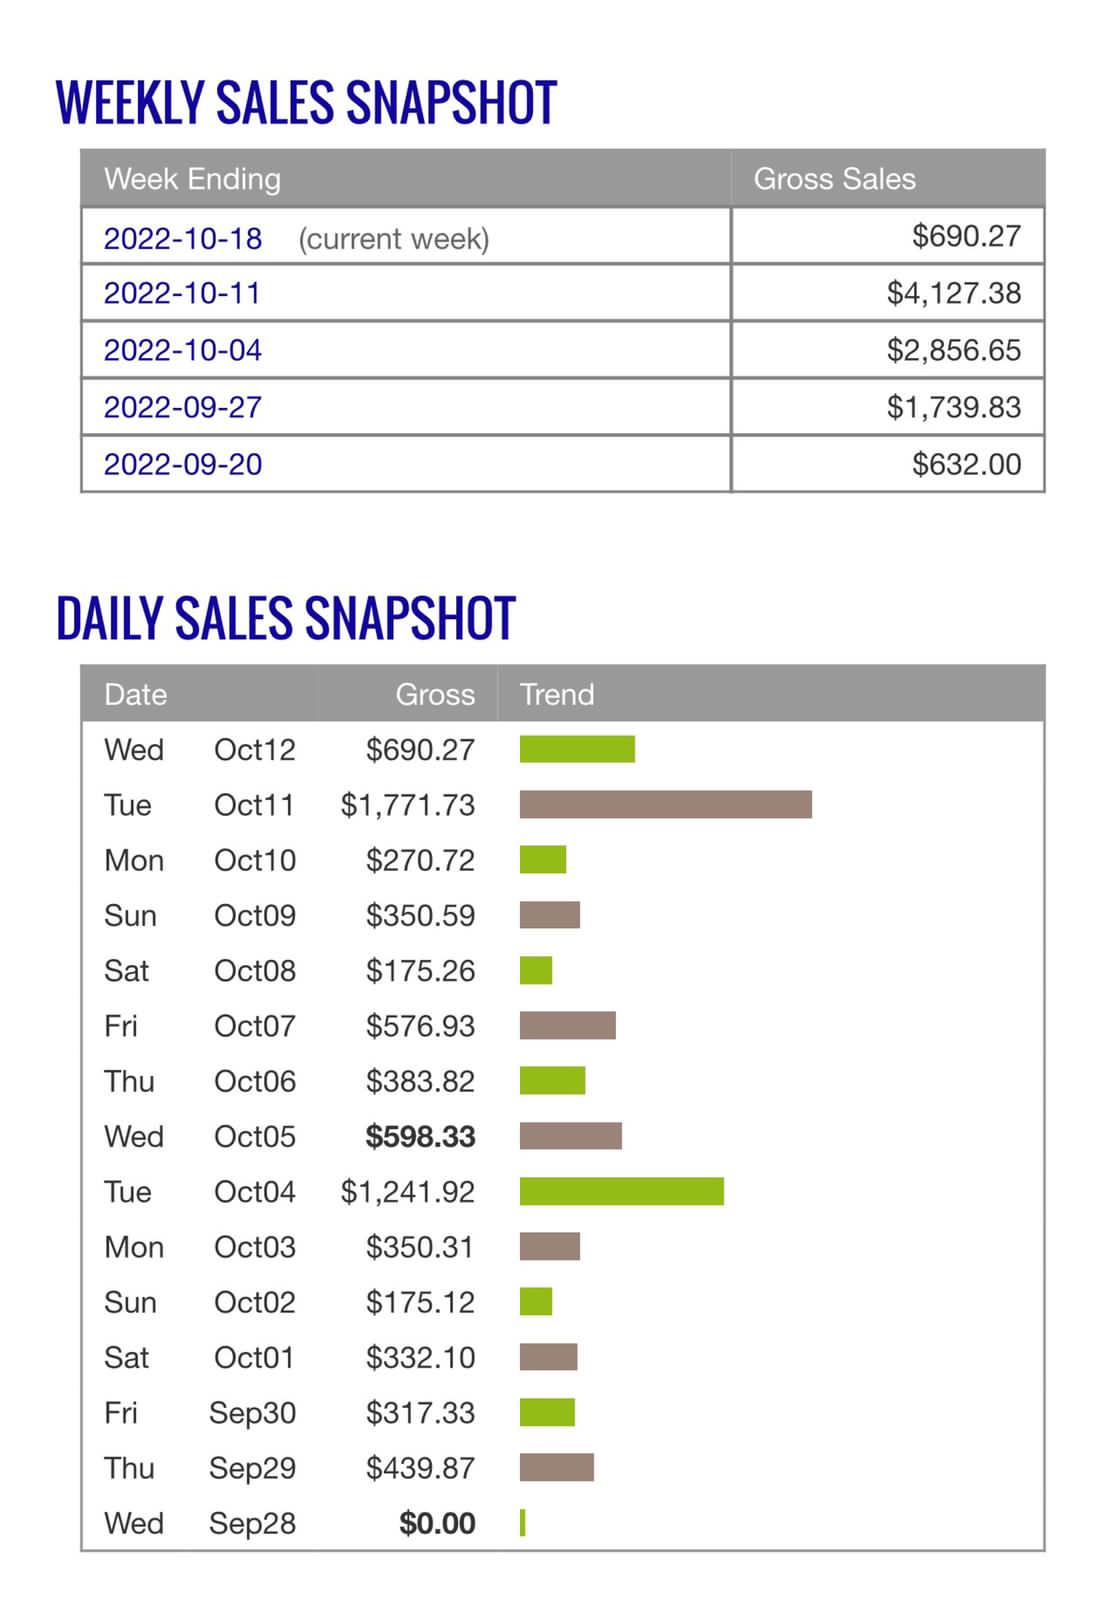
Task: Click the tiny green bar for Sep28
Action: click(523, 1523)
